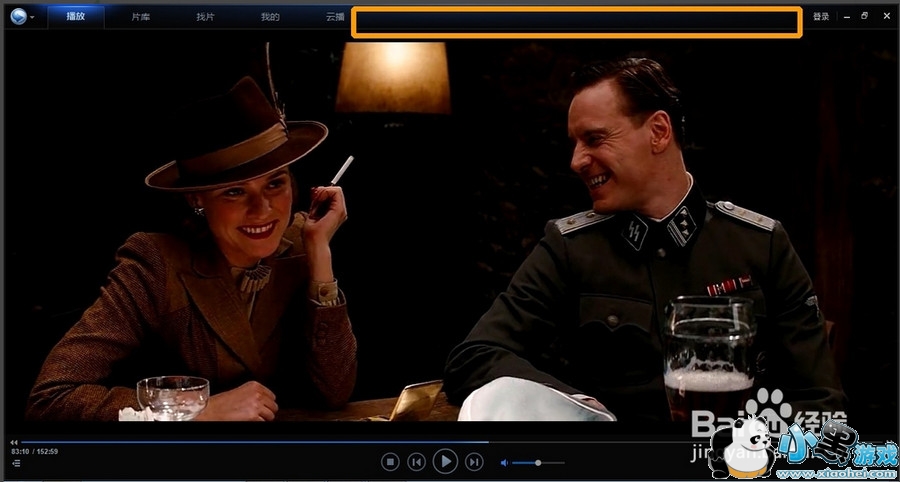Restore down the player window
This screenshot has height=482, width=900.
[x=864, y=16]
